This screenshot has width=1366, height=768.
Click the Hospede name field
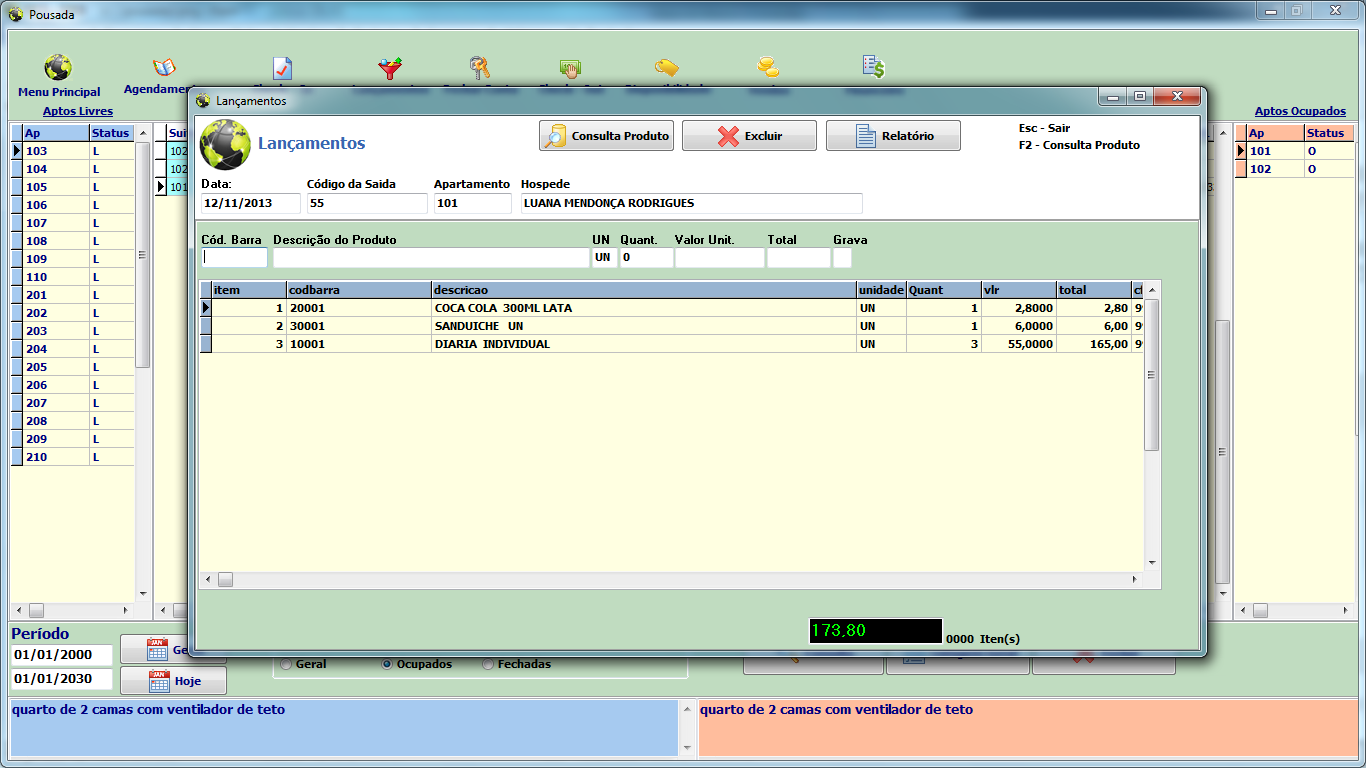tap(692, 203)
